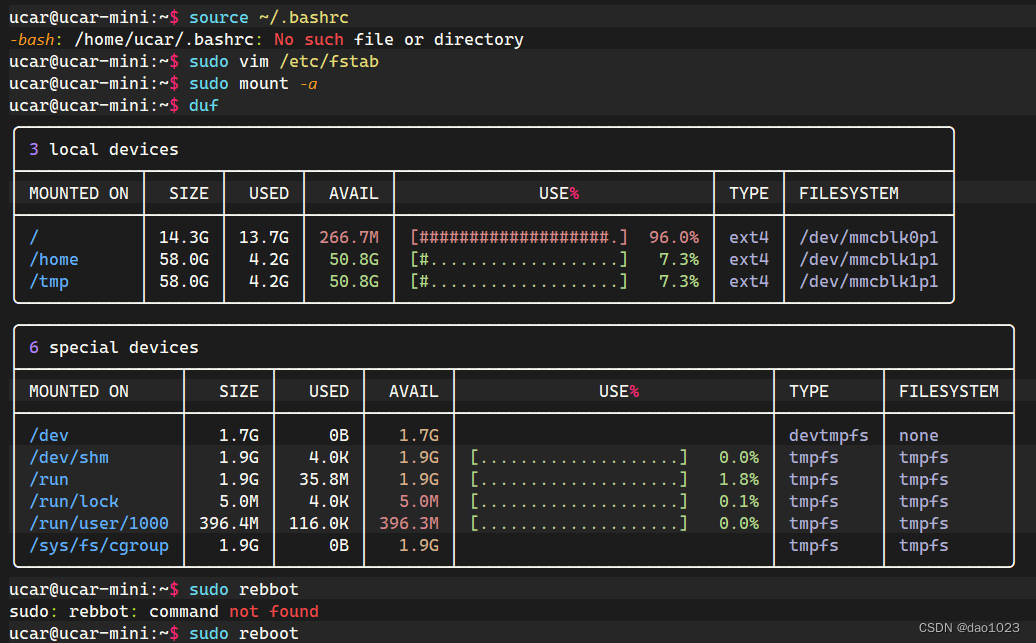Click the 266.7M available value
The width and height of the screenshot is (1036, 643).
tap(349, 237)
